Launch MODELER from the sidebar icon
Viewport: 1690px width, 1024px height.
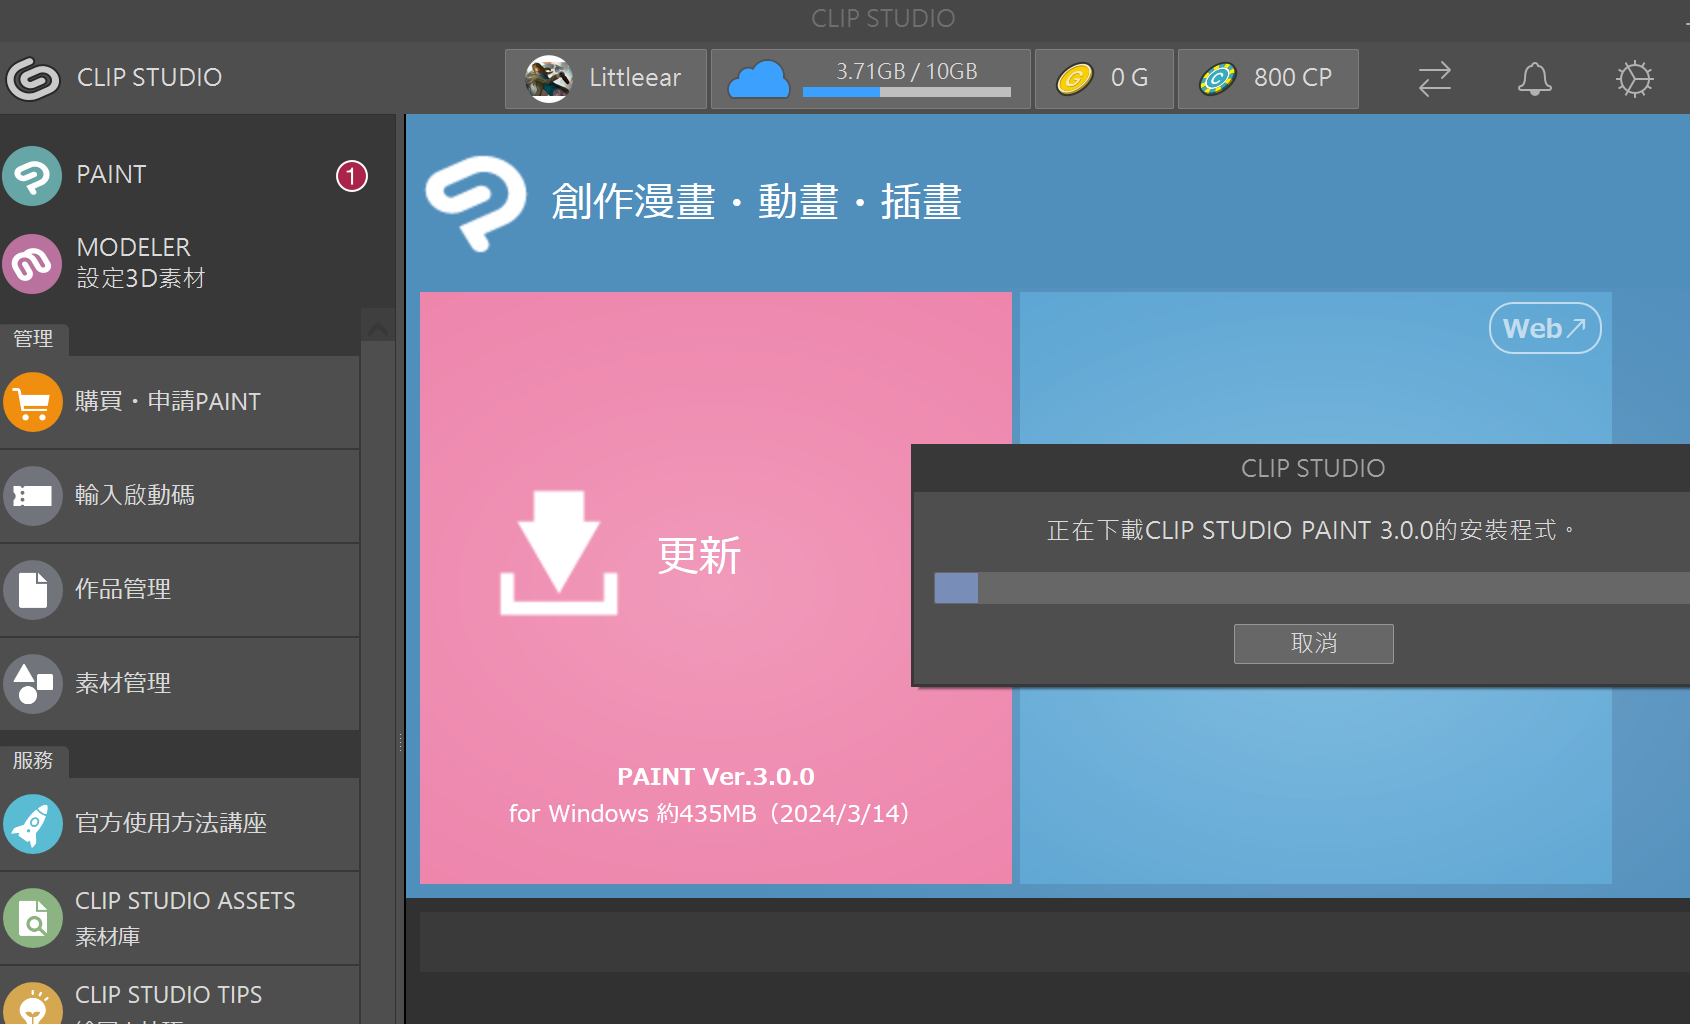pyautogui.click(x=32, y=264)
